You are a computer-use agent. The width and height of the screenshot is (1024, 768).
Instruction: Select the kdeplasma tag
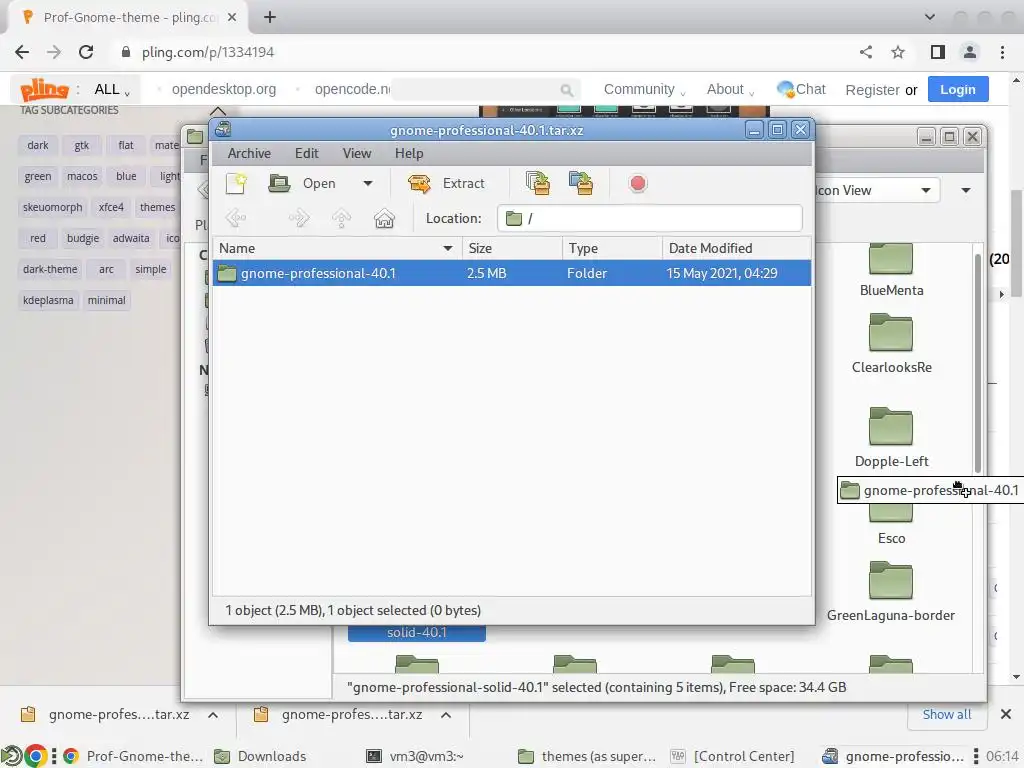pyautogui.click(x=48, y=300)
